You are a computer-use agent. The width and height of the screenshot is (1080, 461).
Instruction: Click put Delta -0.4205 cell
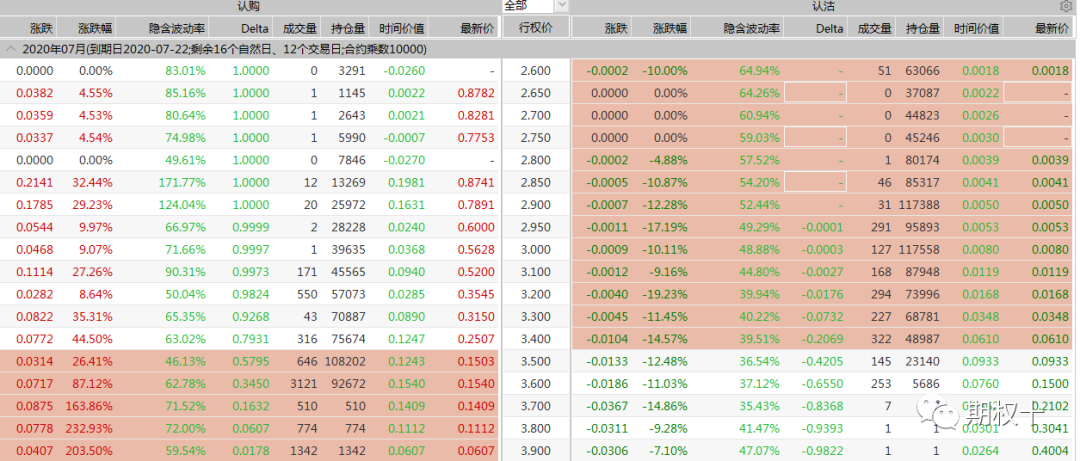823,361
